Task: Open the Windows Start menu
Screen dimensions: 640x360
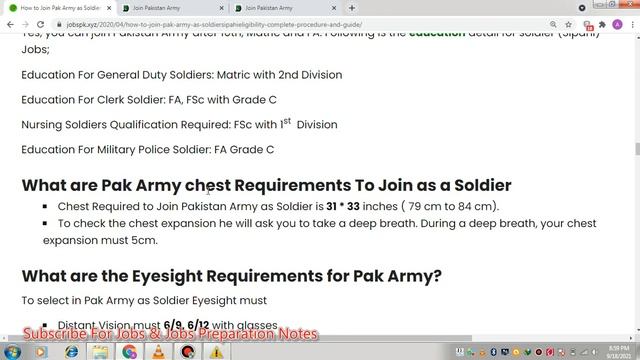Action: pyautogui.click(x=12, y=352)
